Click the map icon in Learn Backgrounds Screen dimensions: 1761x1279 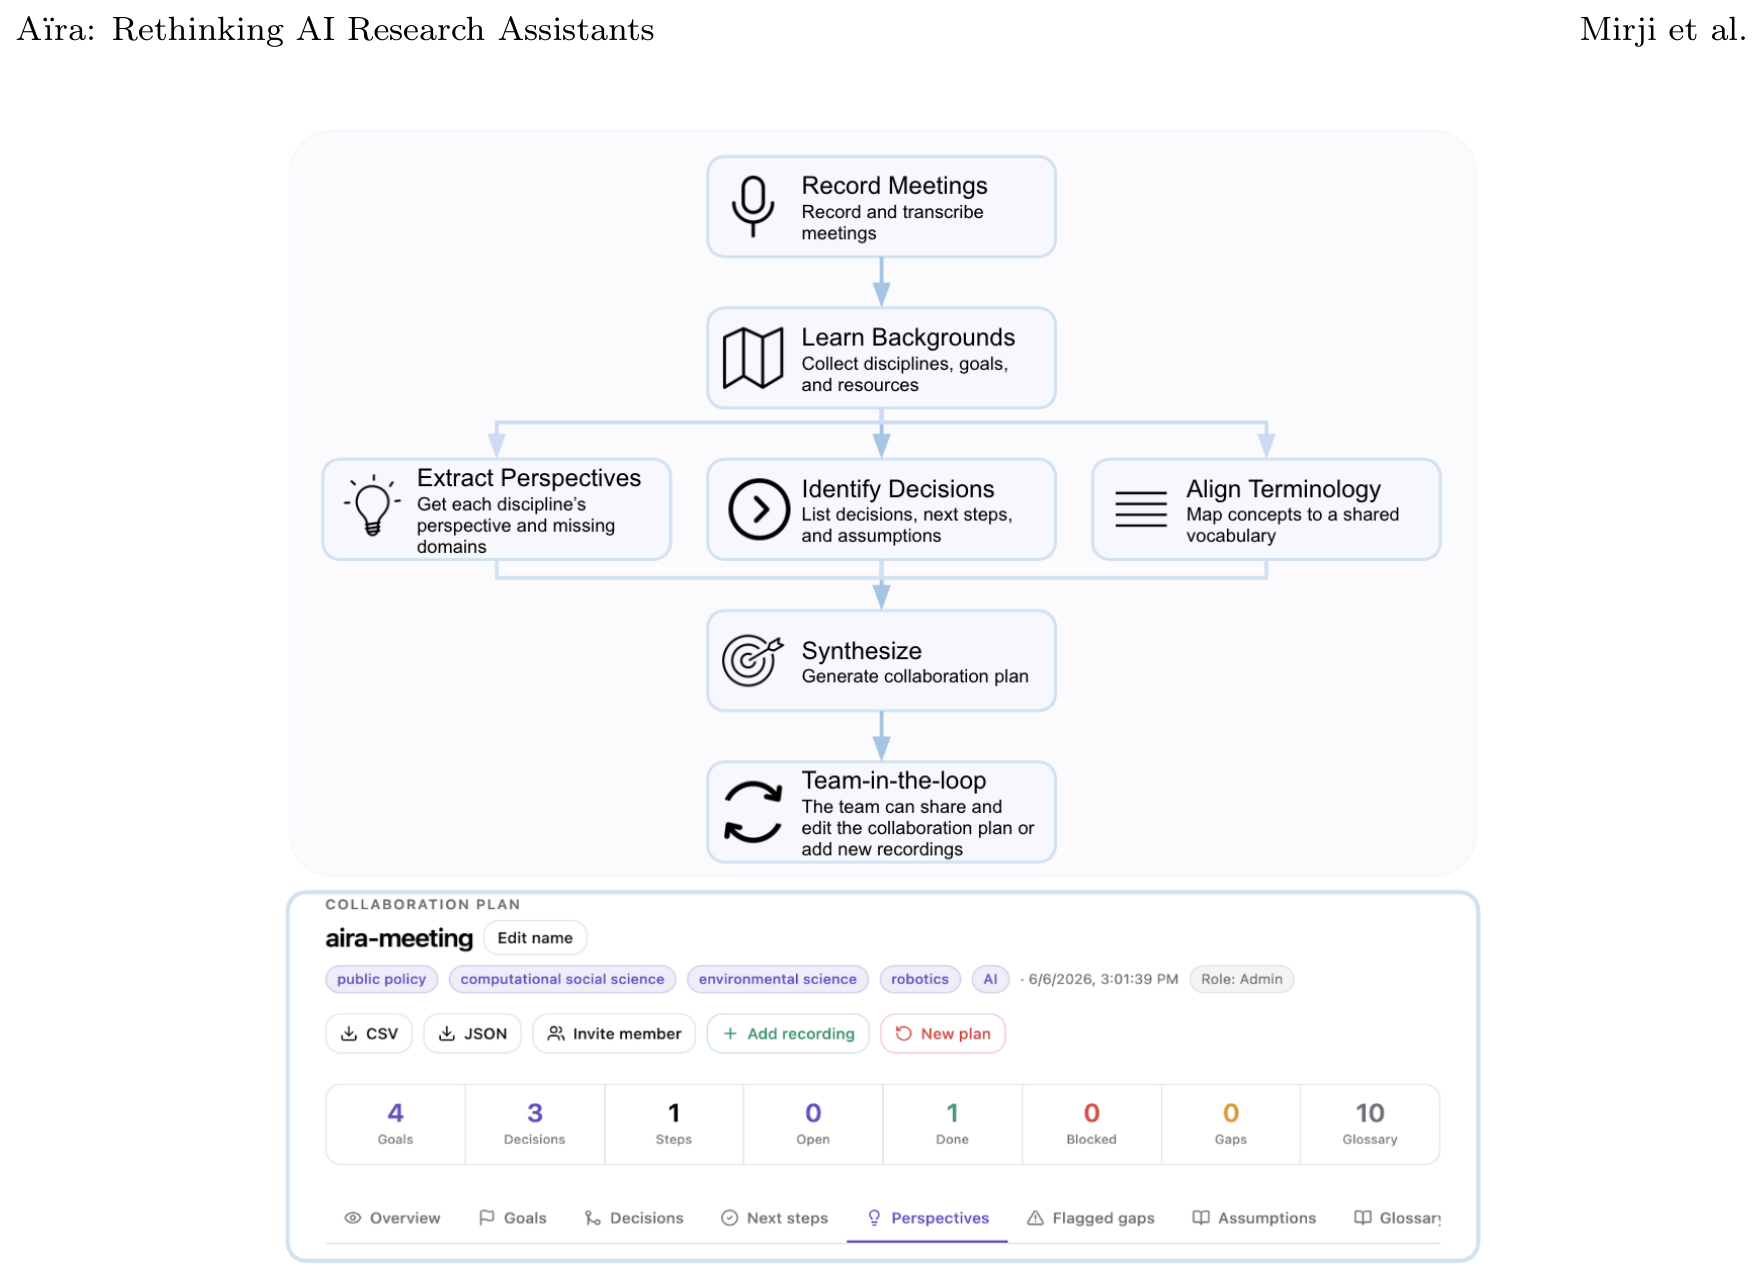tap(753, 358)
